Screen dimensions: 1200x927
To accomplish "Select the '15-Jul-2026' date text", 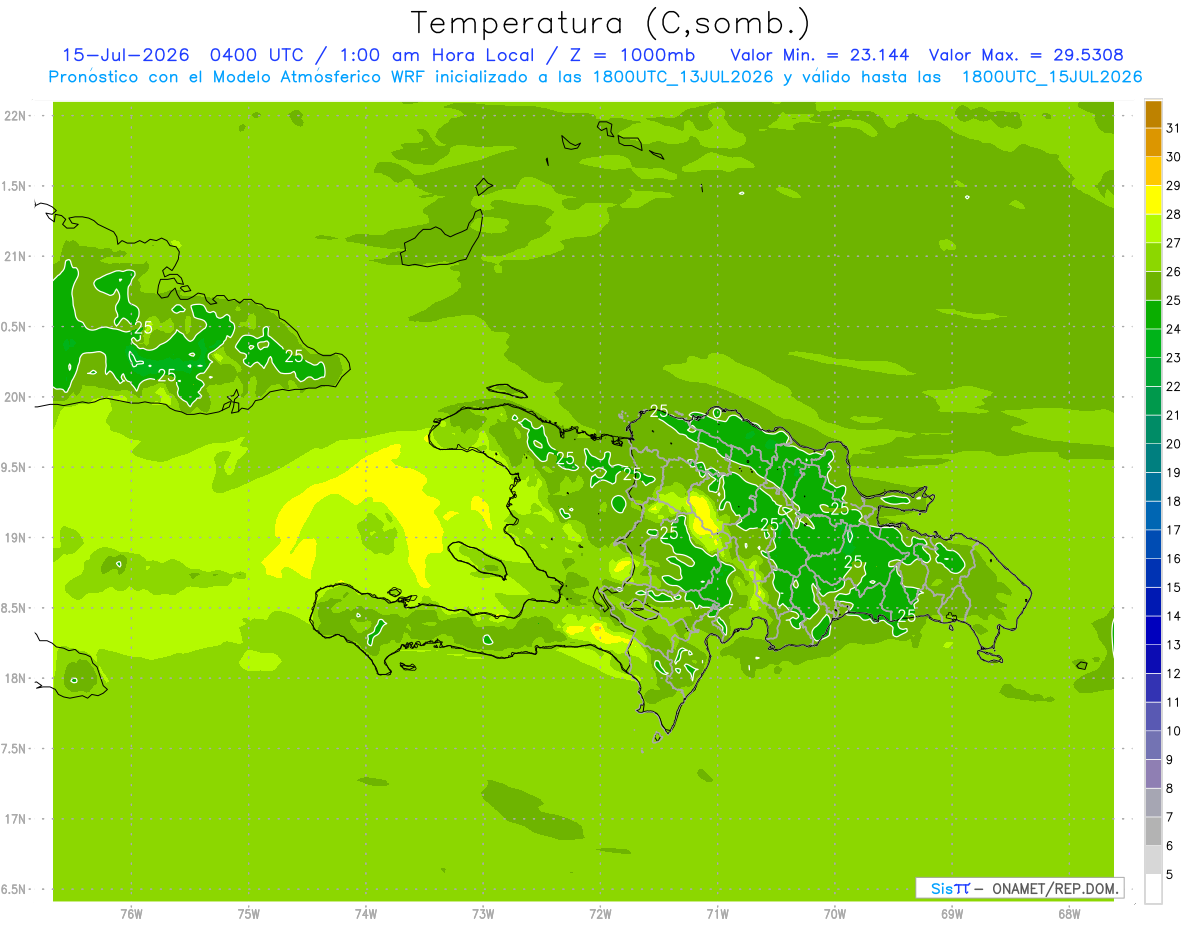I will pos(125,55).
